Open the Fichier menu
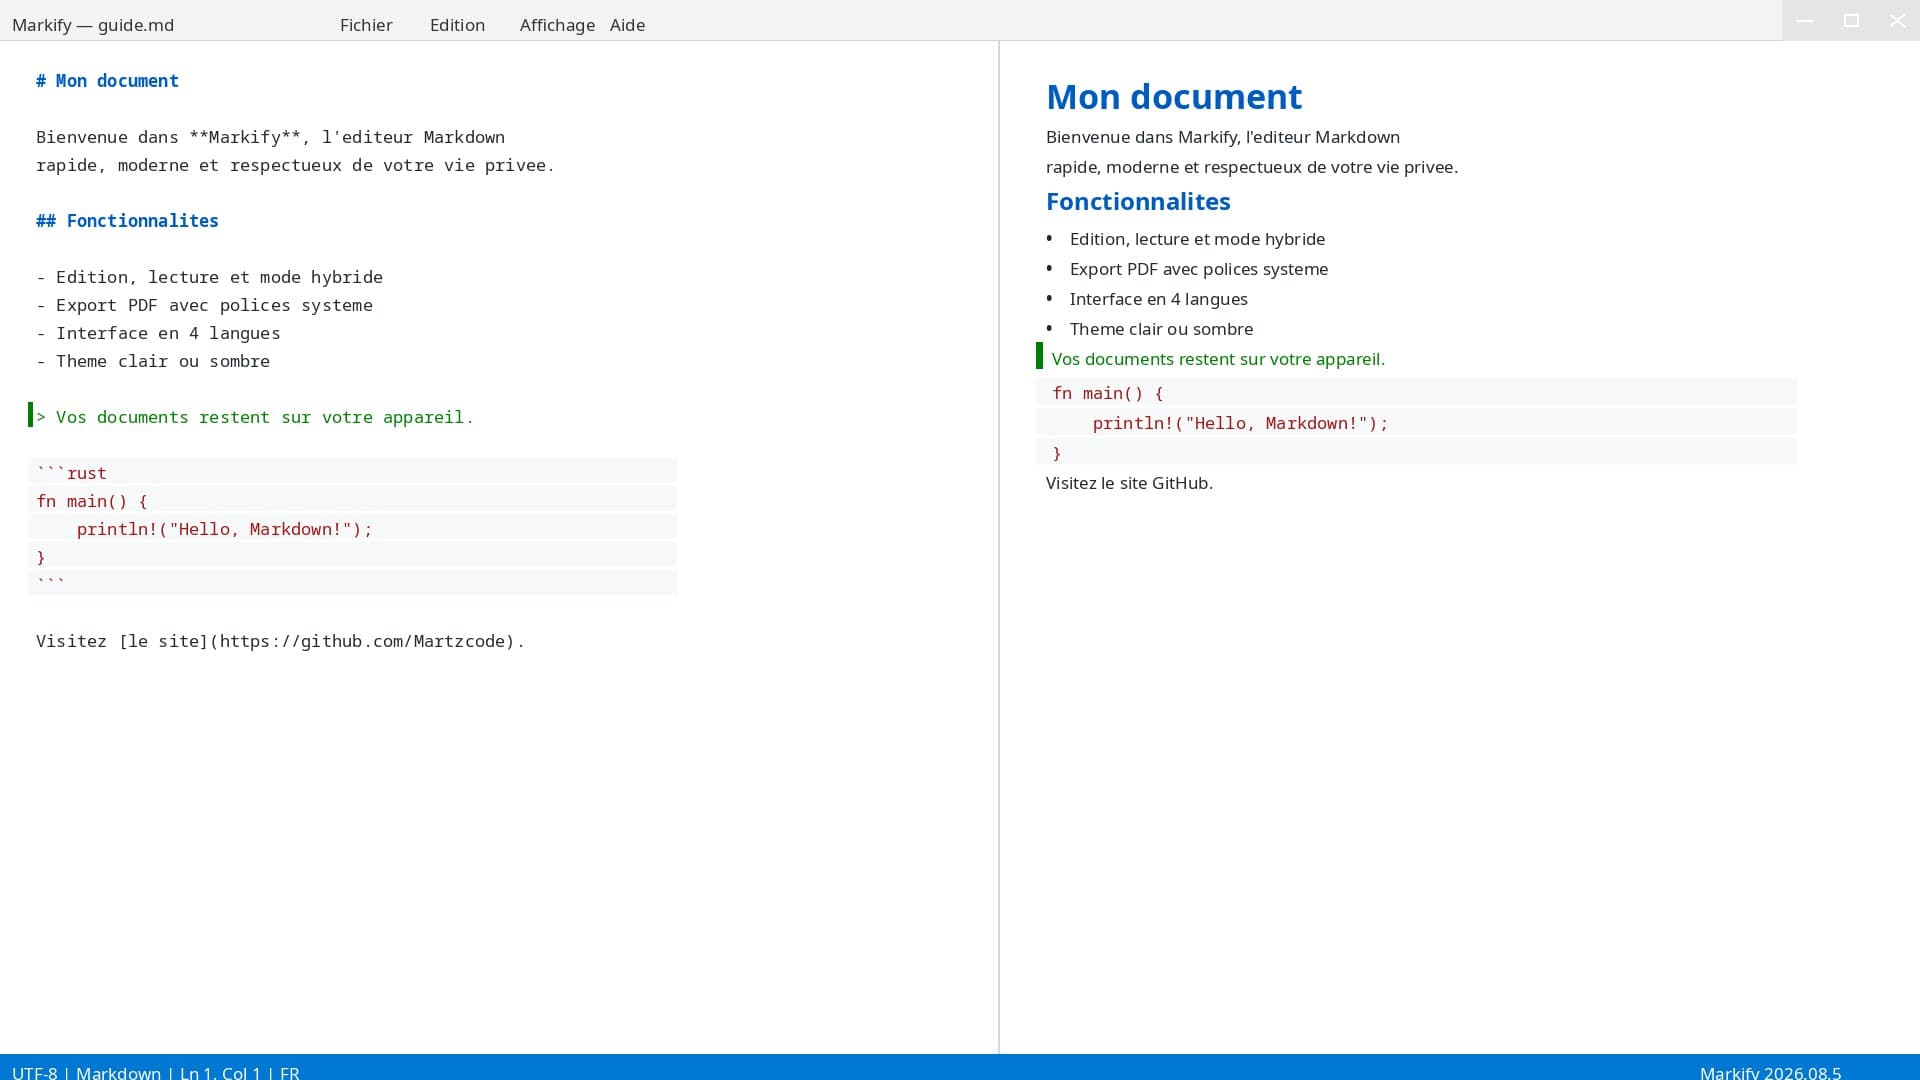Viewport: 1920px width, 1080px height. (x=366, y=25)
